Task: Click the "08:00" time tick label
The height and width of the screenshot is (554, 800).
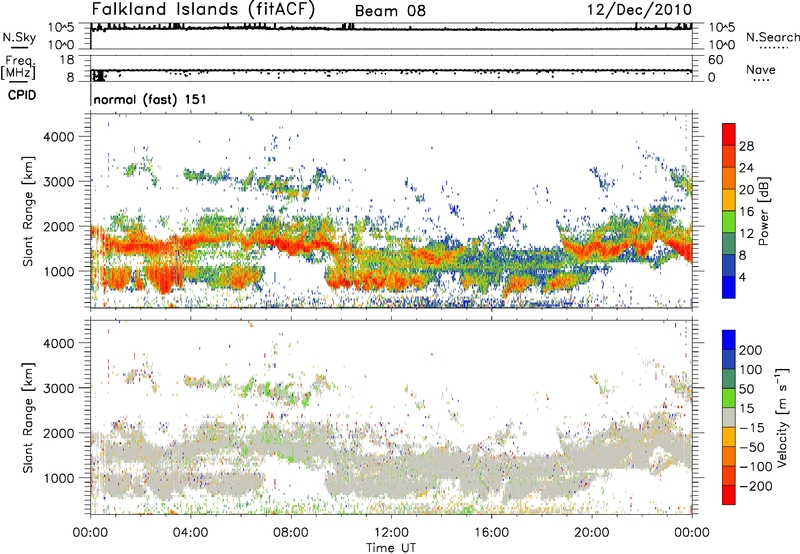Action: pos(291,533)
